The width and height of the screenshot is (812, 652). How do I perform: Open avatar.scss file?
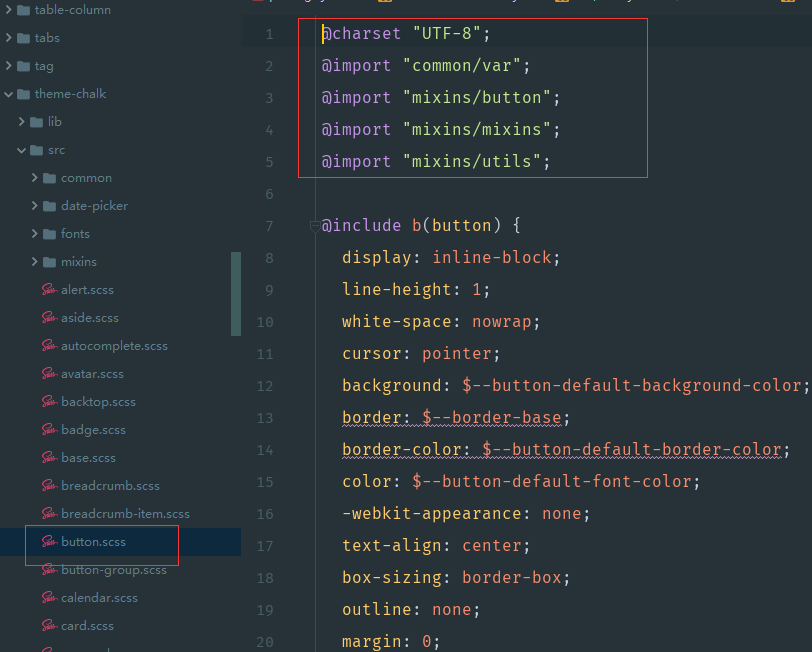(92, 373)
